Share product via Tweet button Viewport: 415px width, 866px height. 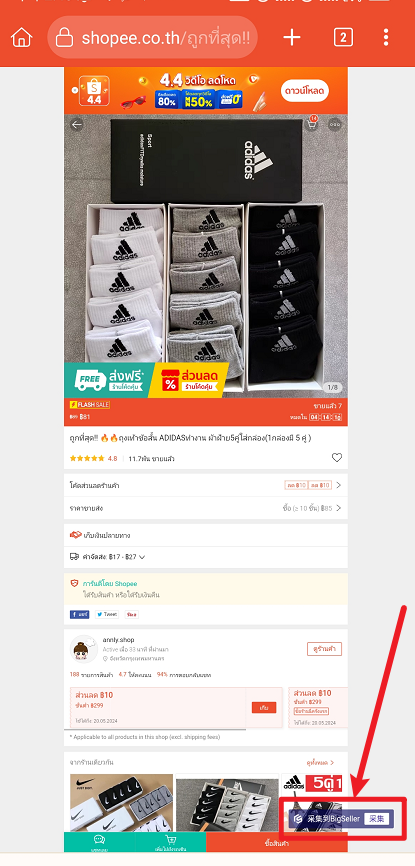pos(107,614)
